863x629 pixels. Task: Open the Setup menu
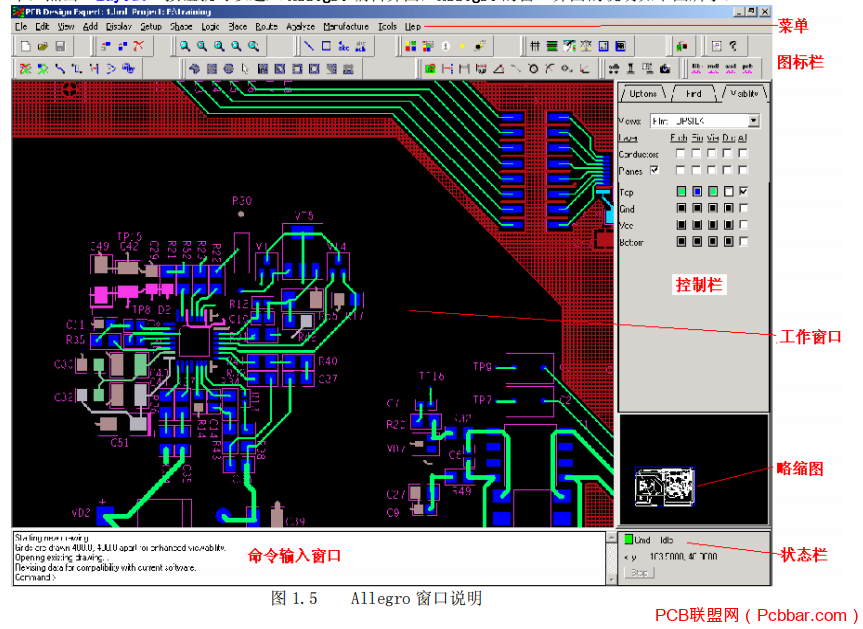click(151, 26)
